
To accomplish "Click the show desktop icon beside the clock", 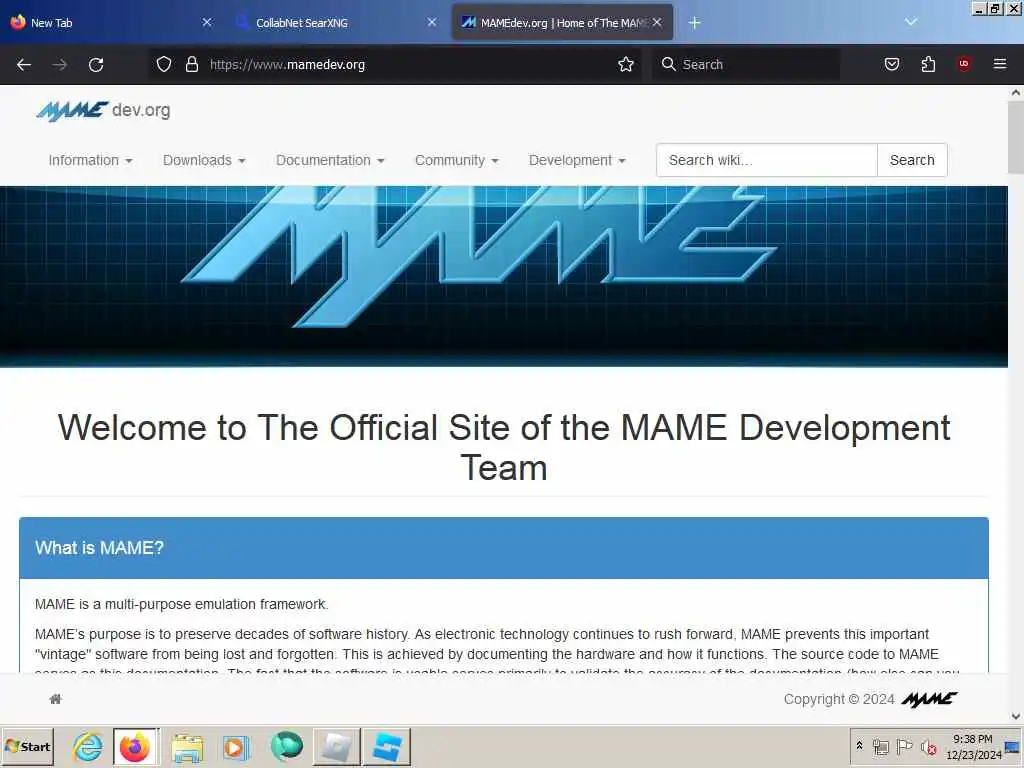I will coord(1013,747).
